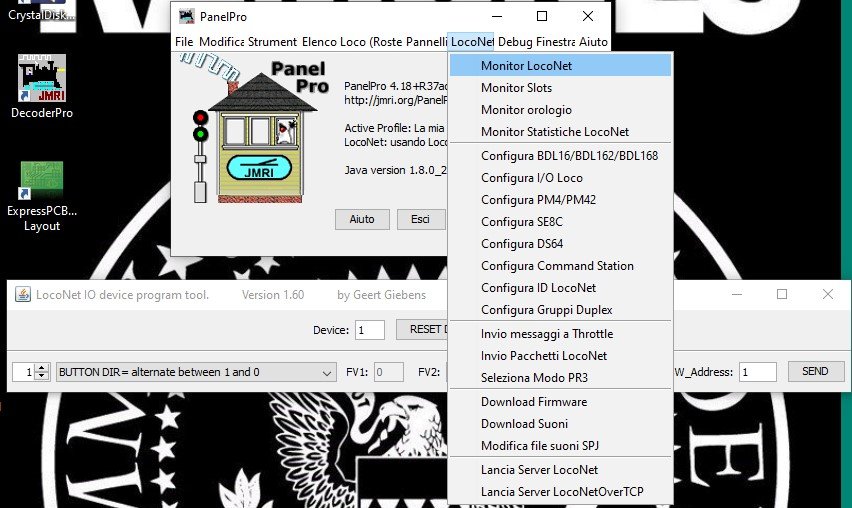
Task: Click the Device number input field
Action: (369, 330)
